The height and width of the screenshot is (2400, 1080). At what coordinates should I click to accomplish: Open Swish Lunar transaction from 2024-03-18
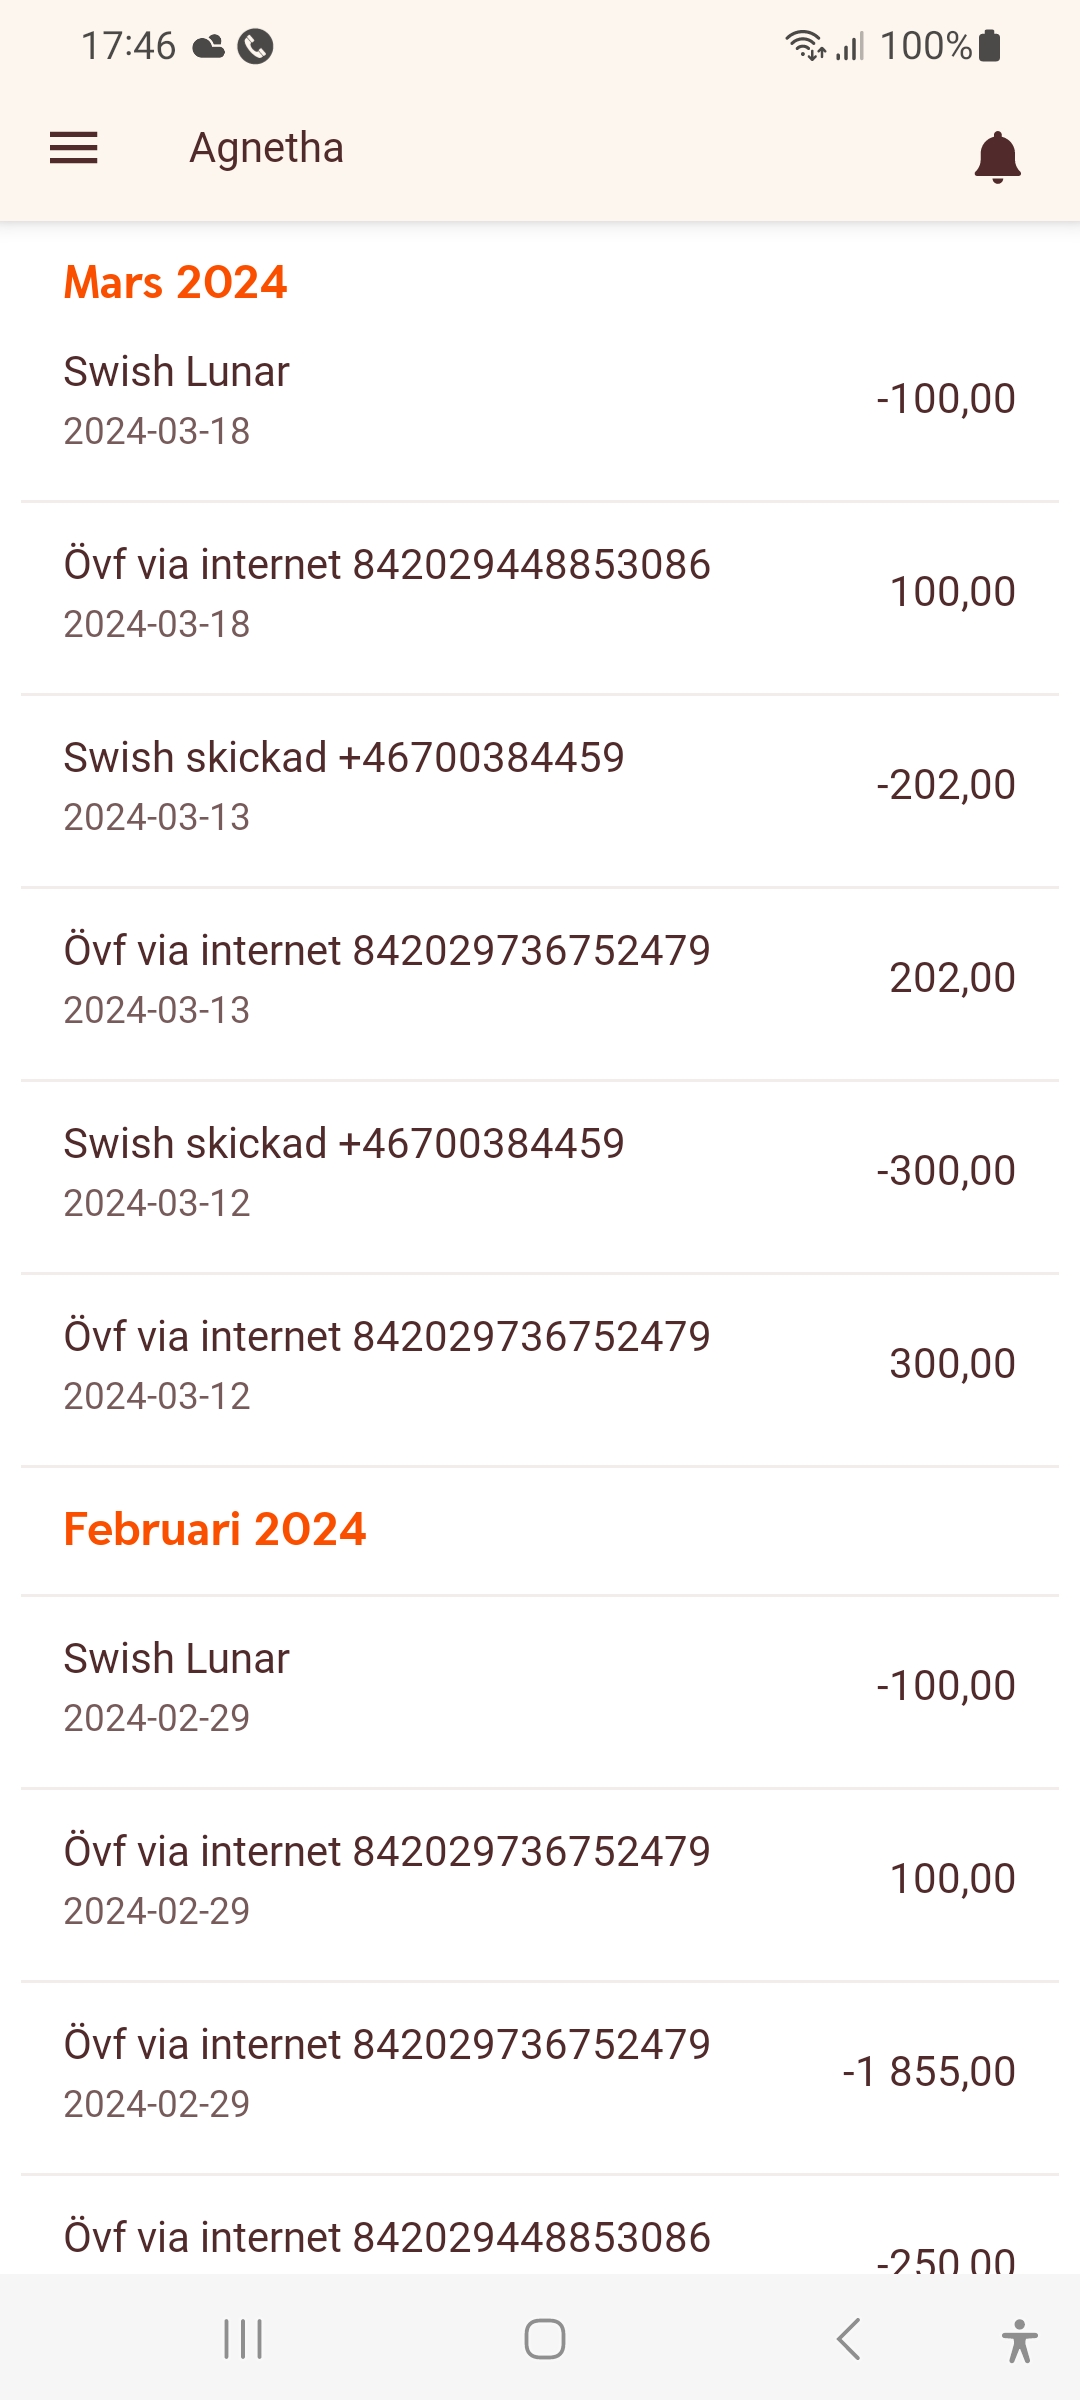tap(540, 400)
